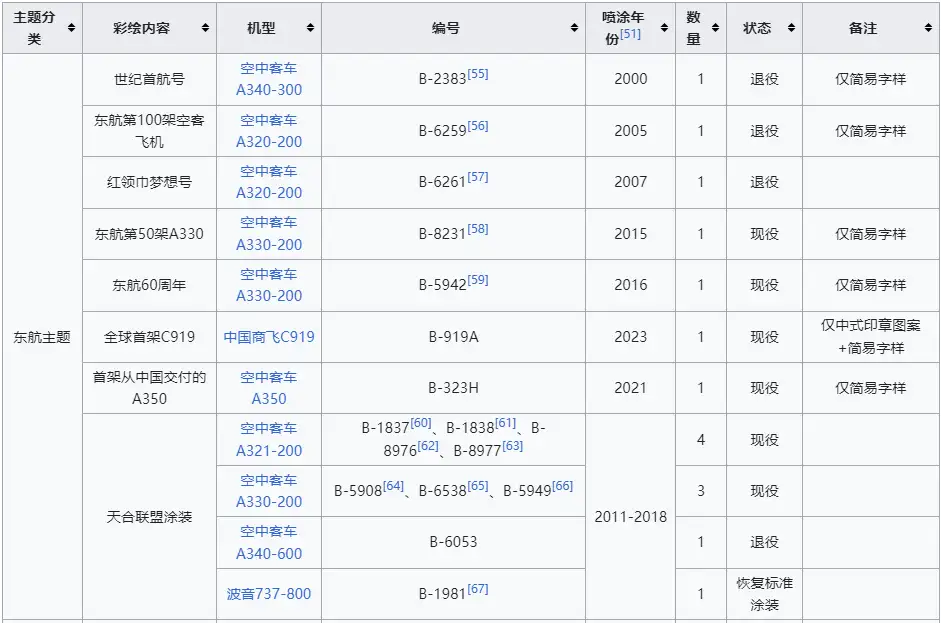Sort table by 主题分类 column arrows
Image resolution: width=941 pixels, height=623 pixels.
click(x=71, y=28)
